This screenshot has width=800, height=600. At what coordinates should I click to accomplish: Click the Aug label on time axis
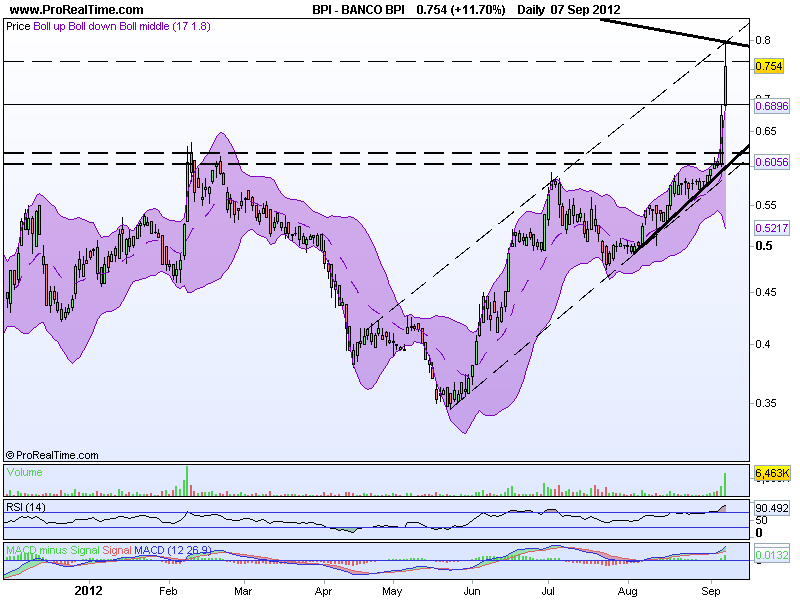pos(628,591)
